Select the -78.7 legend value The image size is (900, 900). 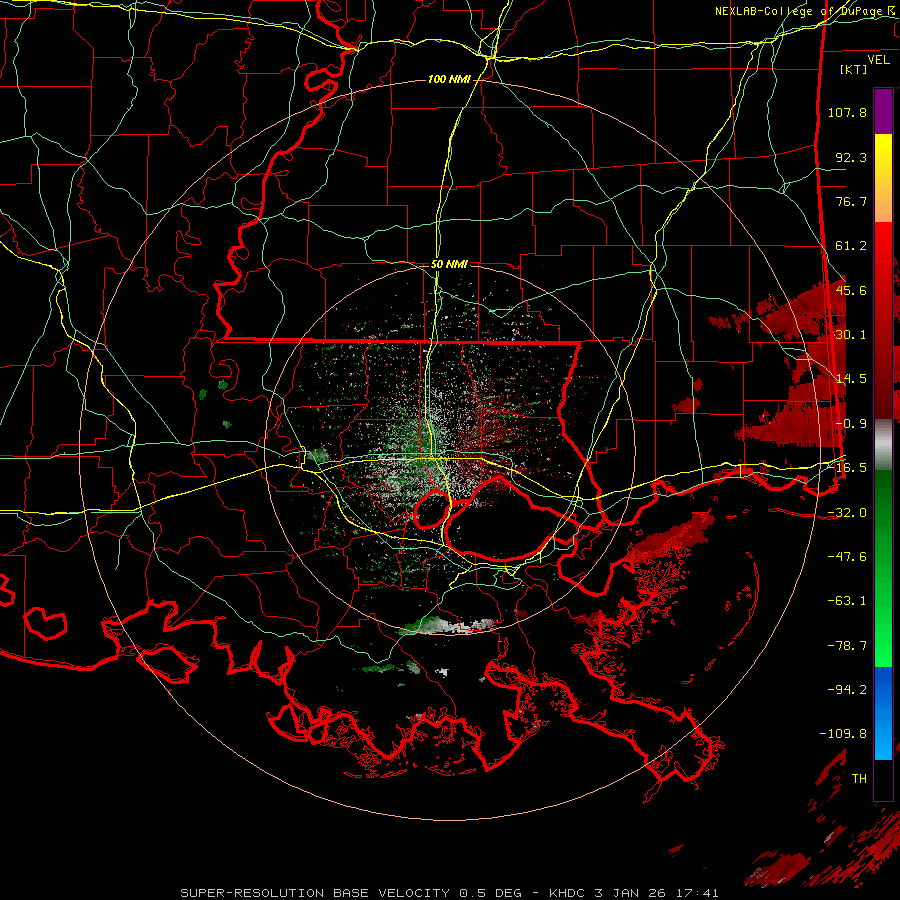pyautogui.click(x=847, y=646)
